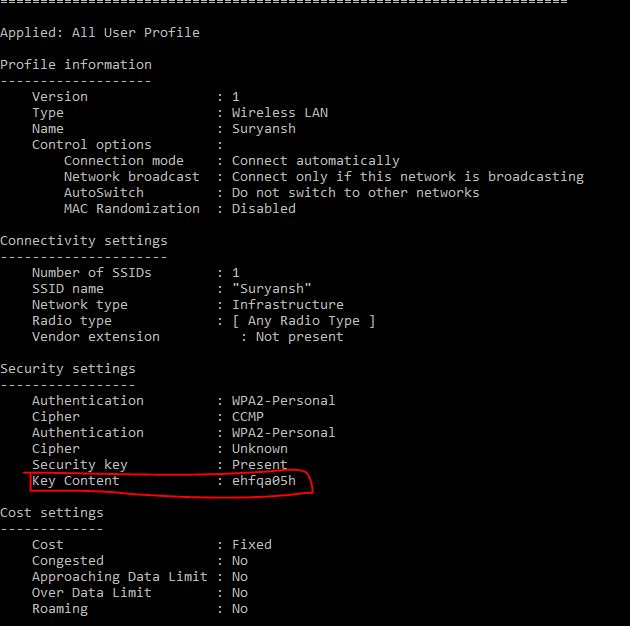630x626 pixels.
Task: Click the SSID name "Suryansh" text
Action: point(272,288)
